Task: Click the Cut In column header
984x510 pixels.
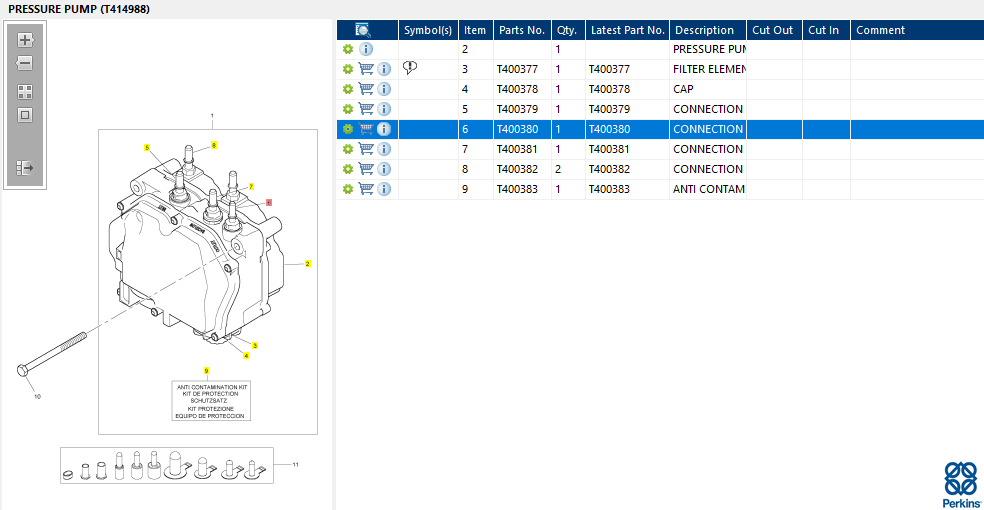Action: (x=826, y=30)
